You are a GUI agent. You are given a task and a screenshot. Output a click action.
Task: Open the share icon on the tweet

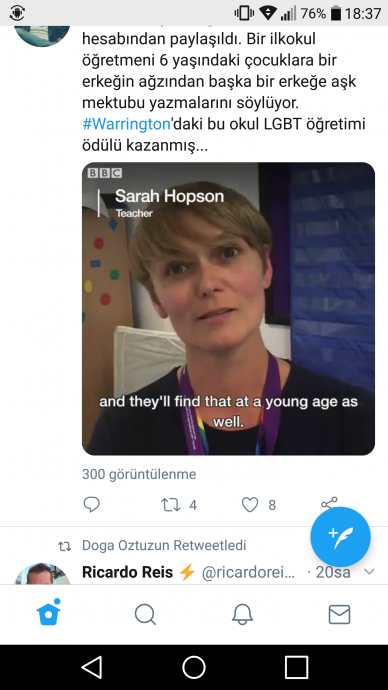click(329, 503)
